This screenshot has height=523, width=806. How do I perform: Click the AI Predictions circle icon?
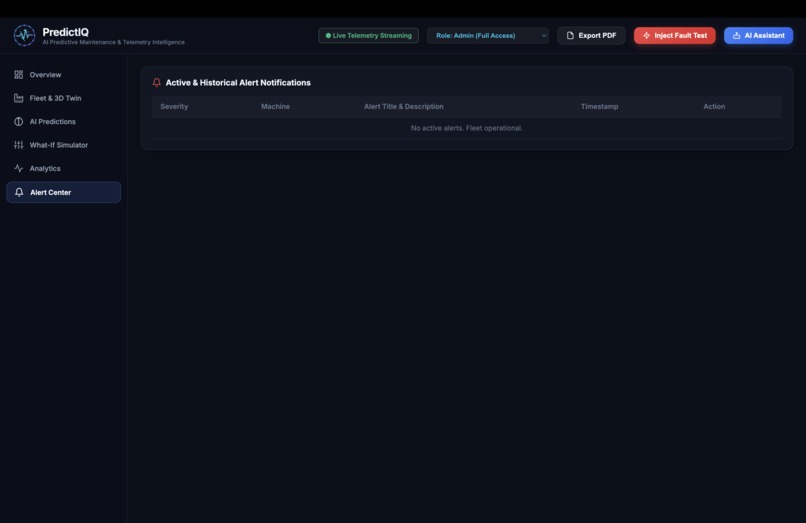[x=19, y=121]
